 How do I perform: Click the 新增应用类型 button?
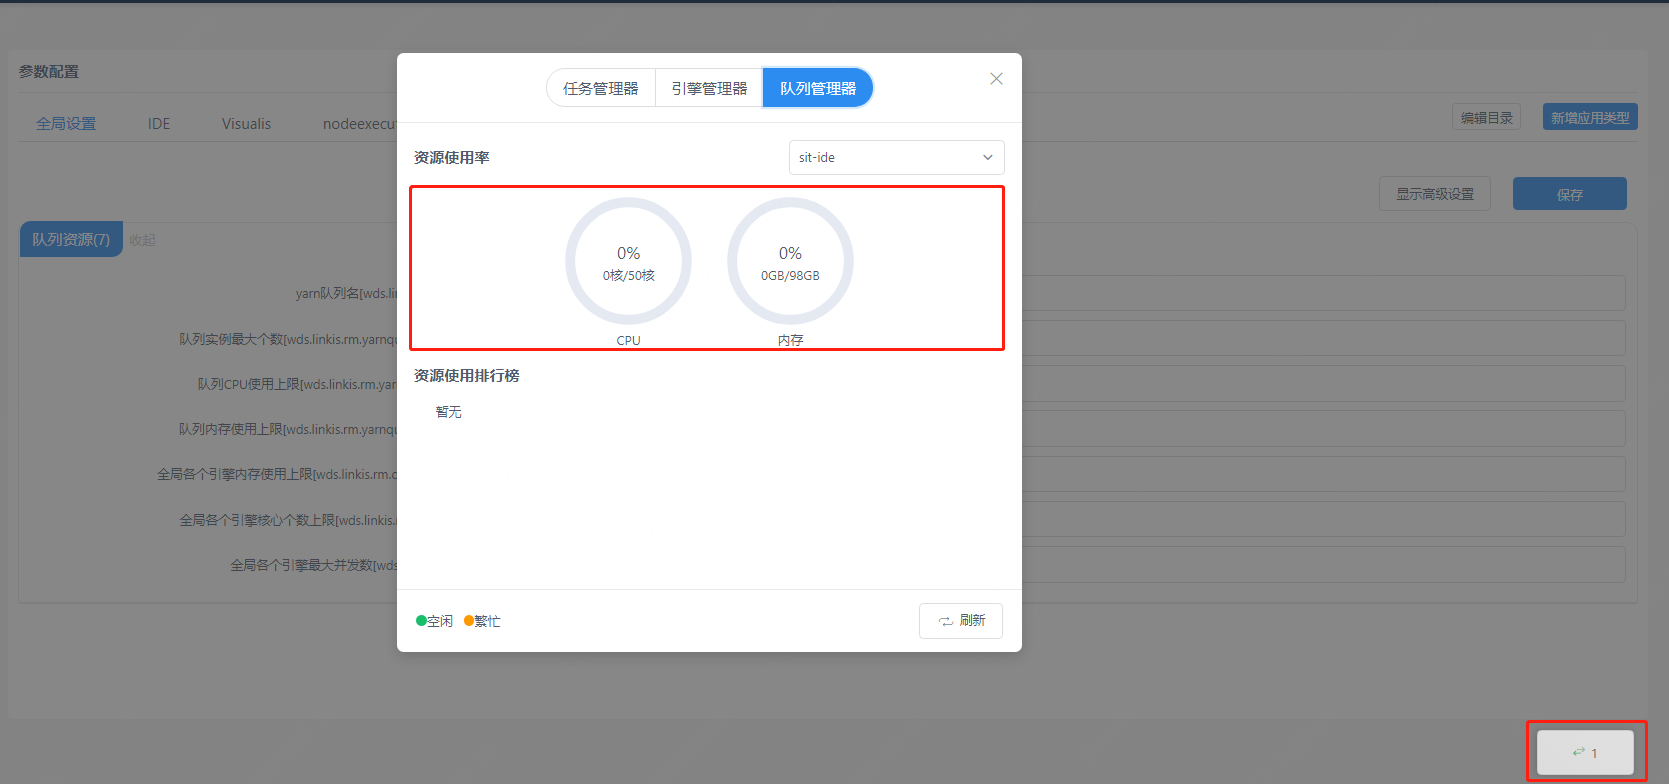(1589, 118)
